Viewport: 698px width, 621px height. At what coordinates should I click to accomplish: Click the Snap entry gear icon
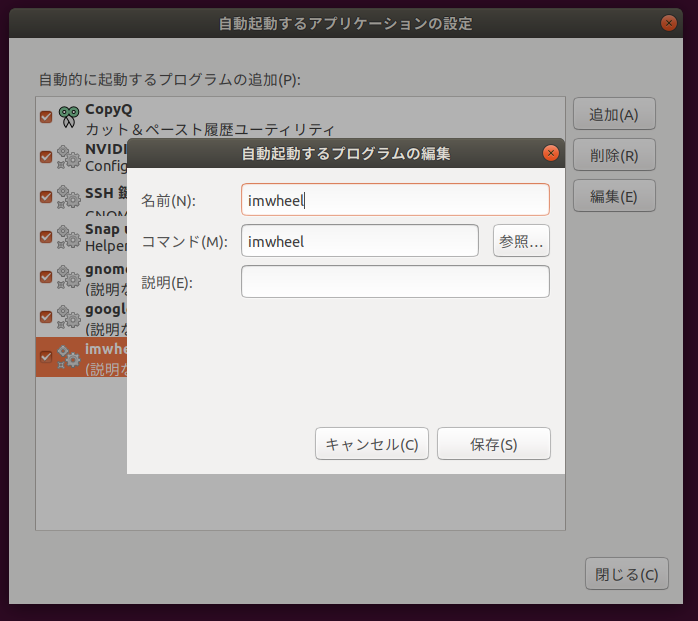69,237
